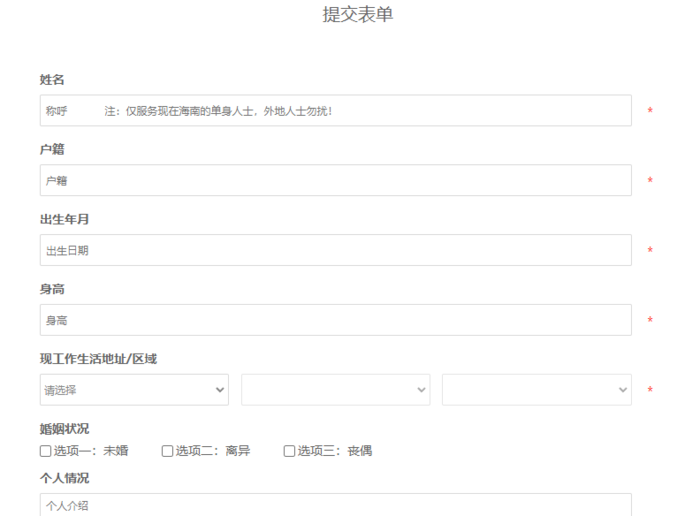Expand the middle address dropdown
This screenshot has width=700, height=516.
point(335,390)
